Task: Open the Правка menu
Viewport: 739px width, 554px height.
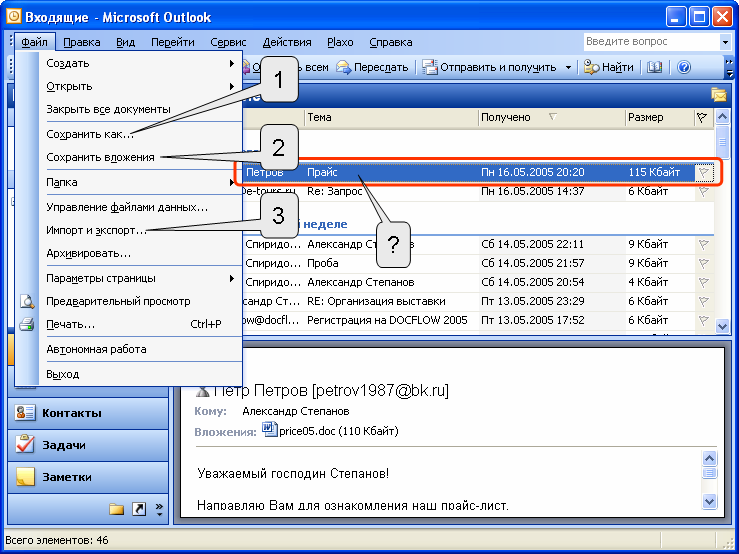Action: pos(82,42)
